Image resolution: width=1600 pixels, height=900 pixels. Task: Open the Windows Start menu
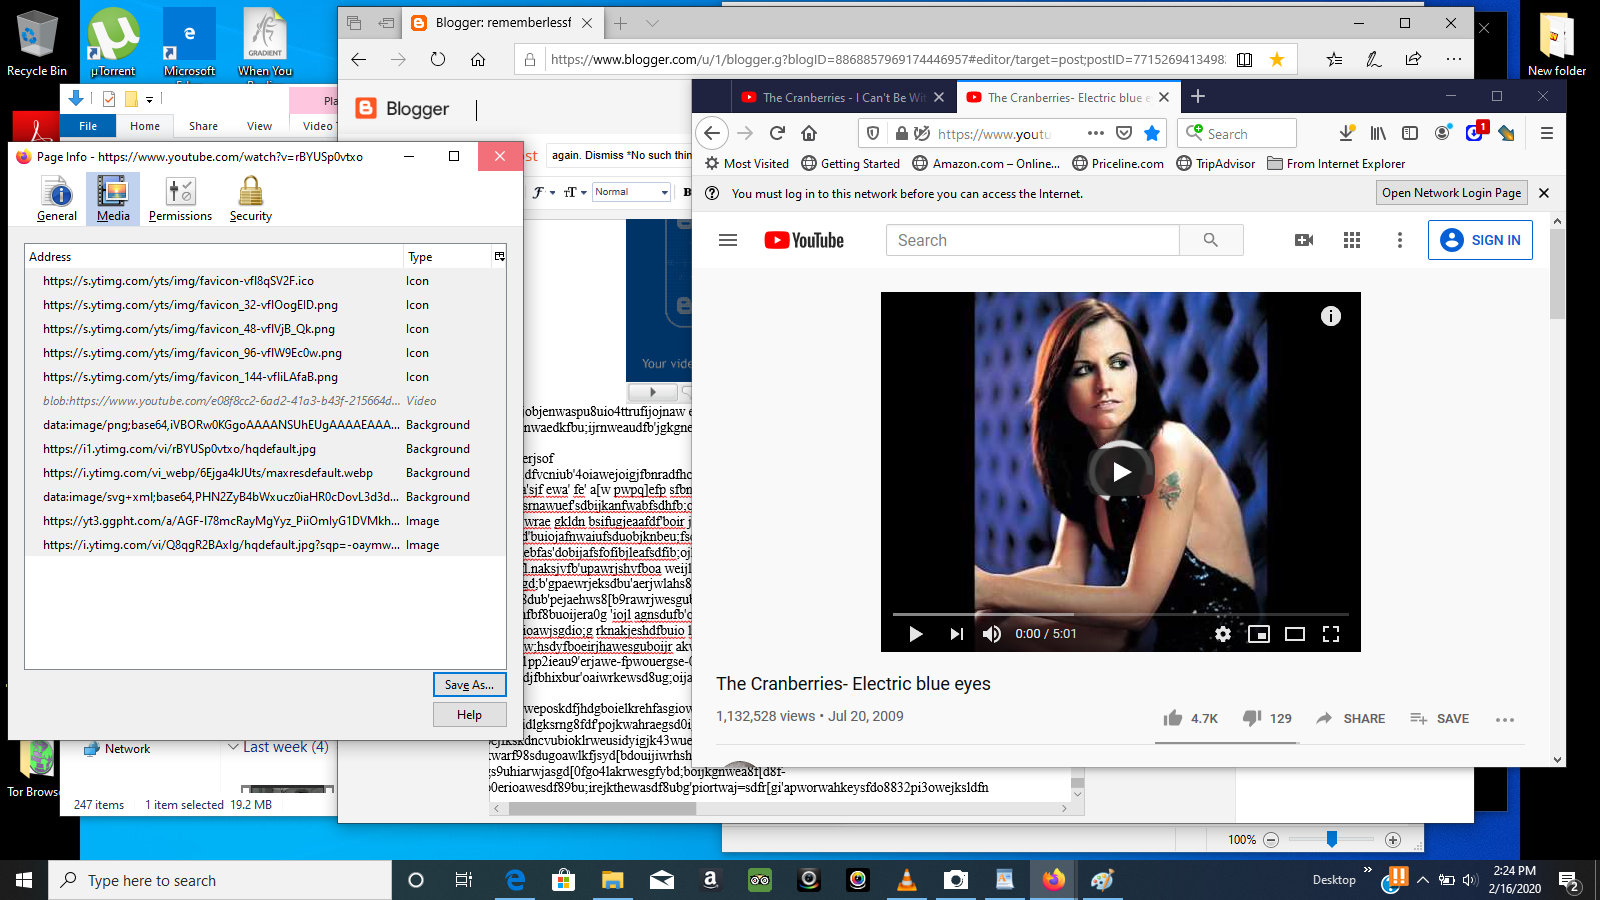(24, 880)
